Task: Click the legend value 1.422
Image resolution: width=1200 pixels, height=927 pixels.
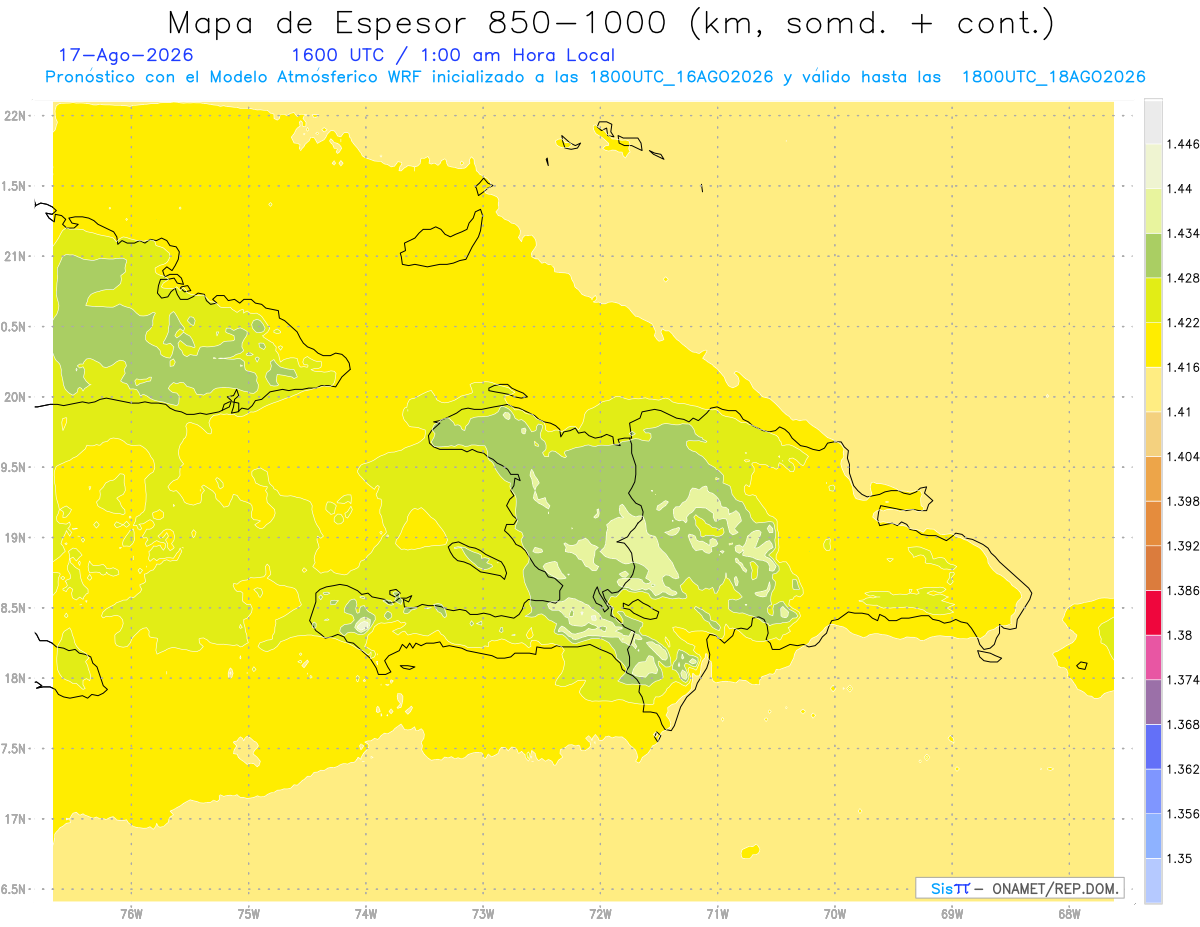Action: click(x=1183, y=322)
